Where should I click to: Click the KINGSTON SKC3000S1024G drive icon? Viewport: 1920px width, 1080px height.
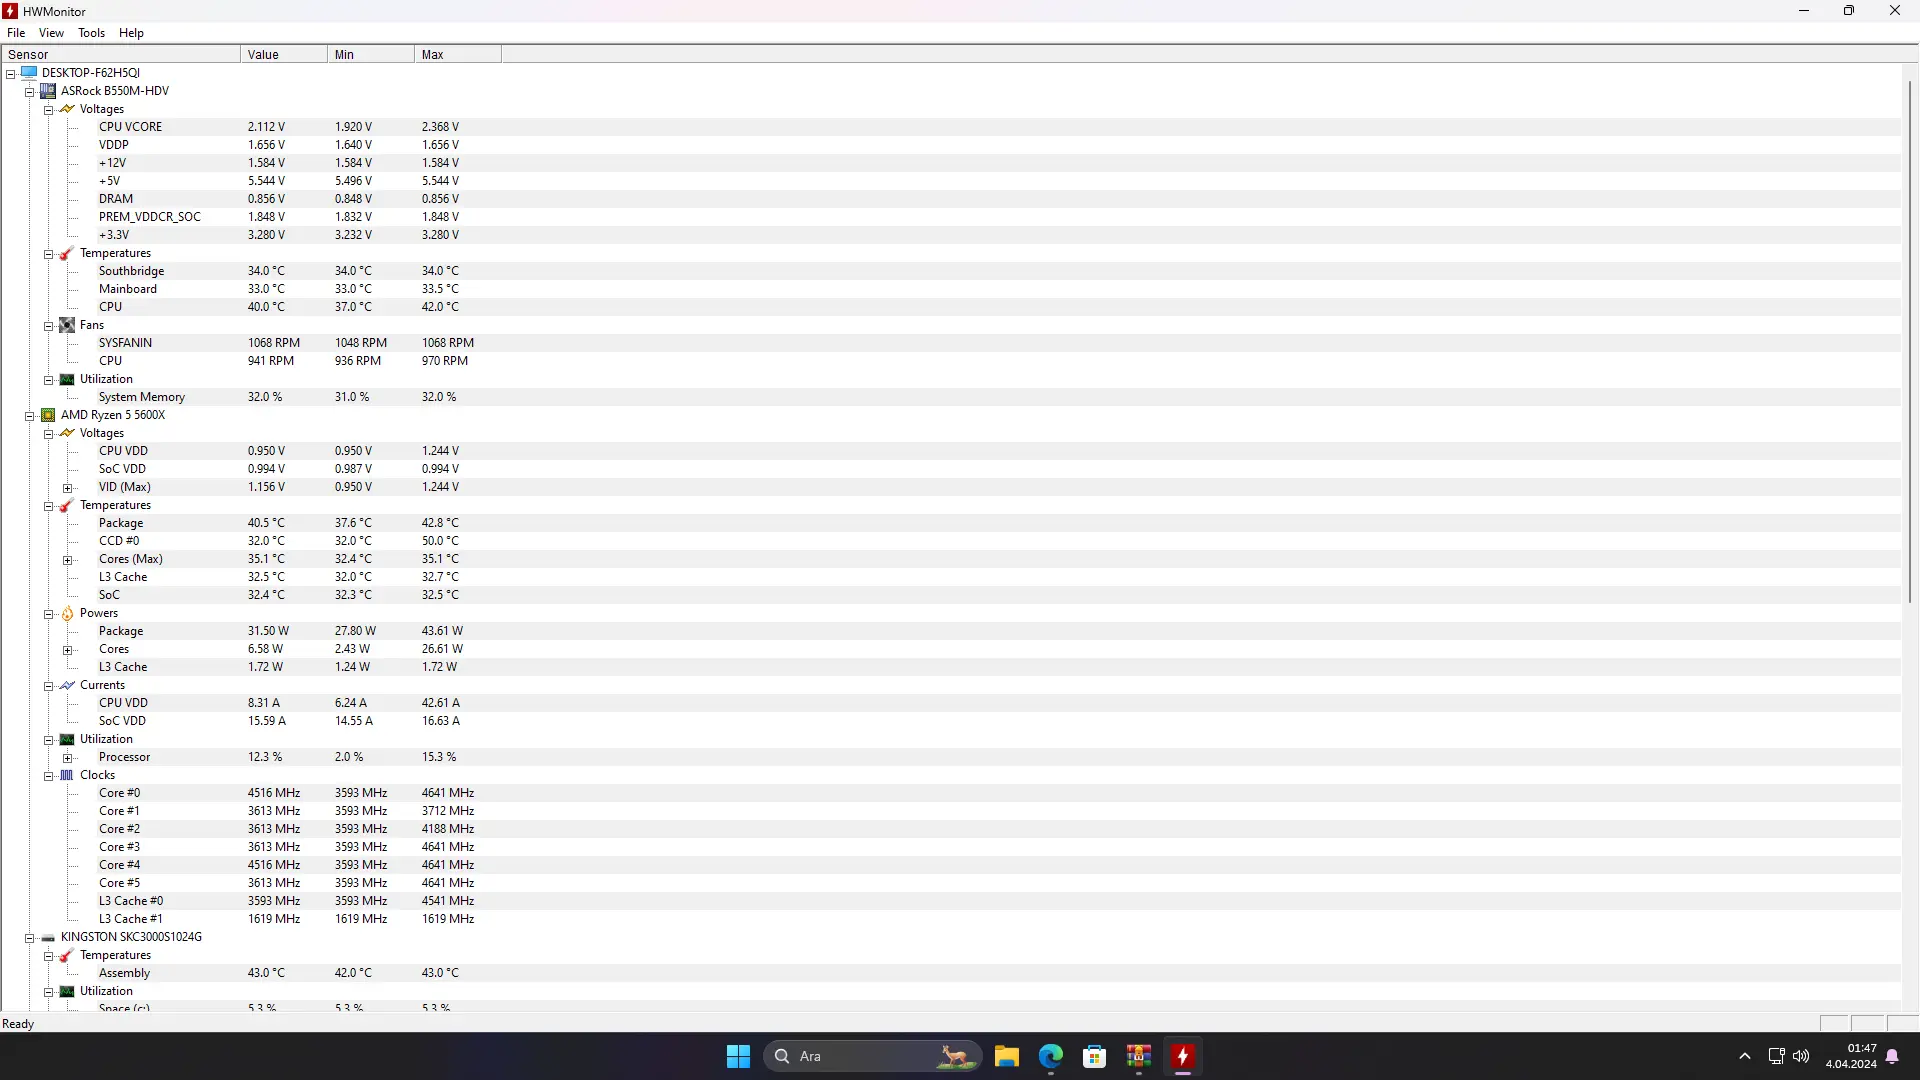(48, 937)
